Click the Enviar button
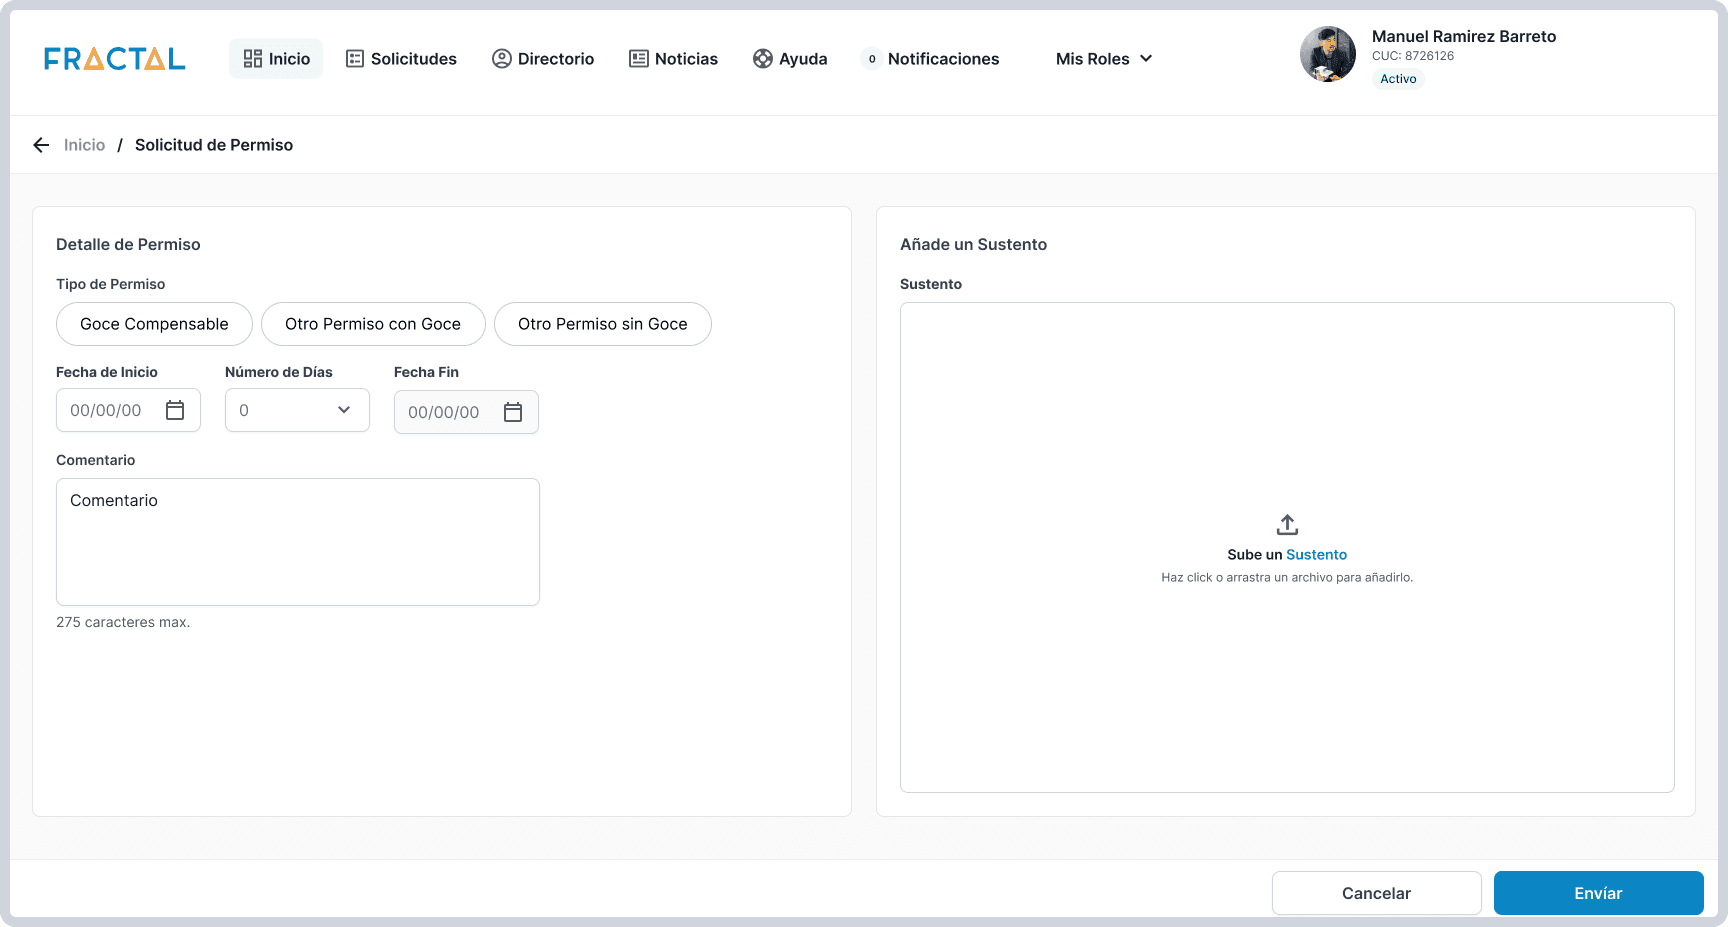 coord(1599,893)
